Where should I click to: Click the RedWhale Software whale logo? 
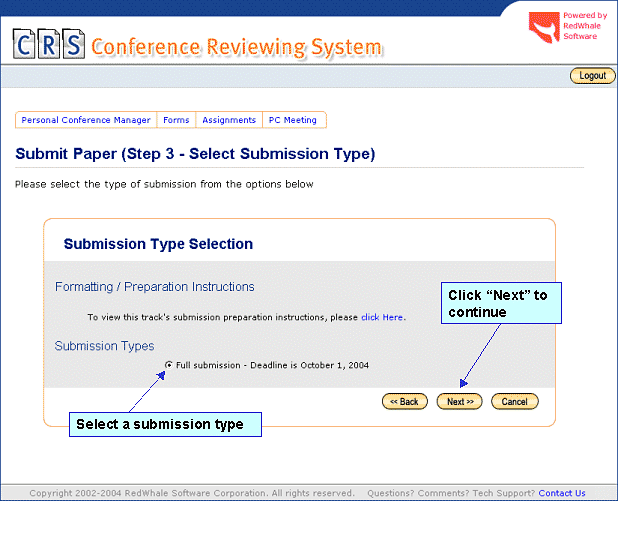[543, 29]
